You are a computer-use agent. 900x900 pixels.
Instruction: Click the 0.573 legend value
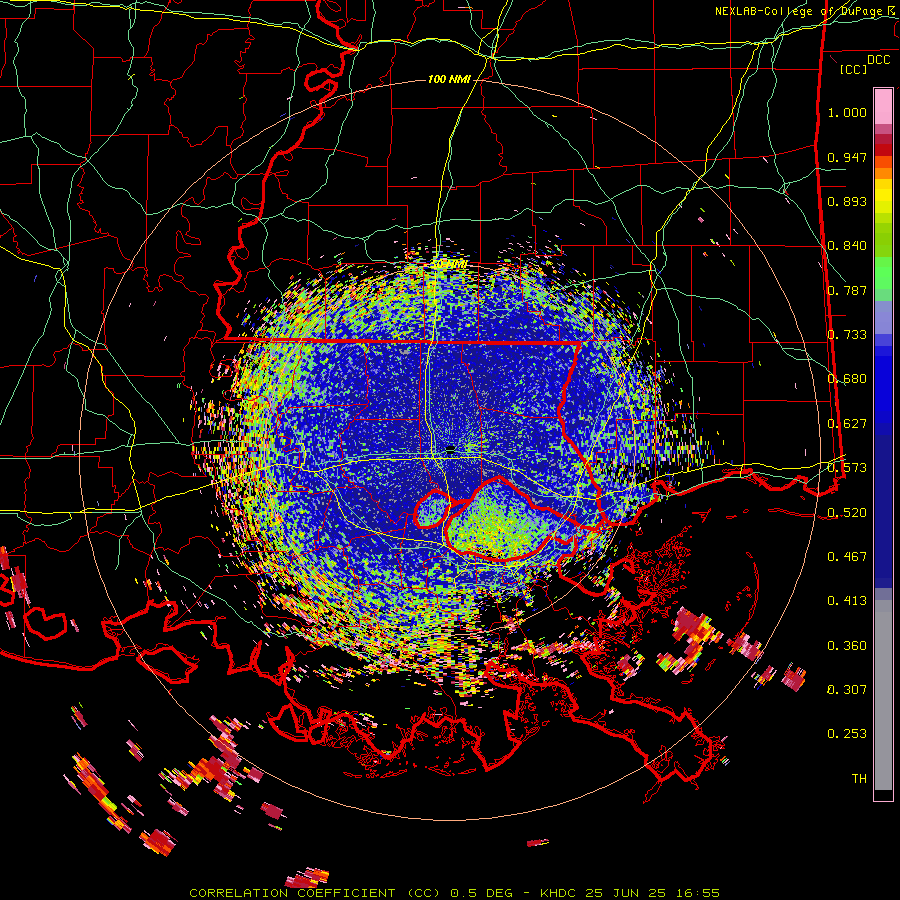847,468
